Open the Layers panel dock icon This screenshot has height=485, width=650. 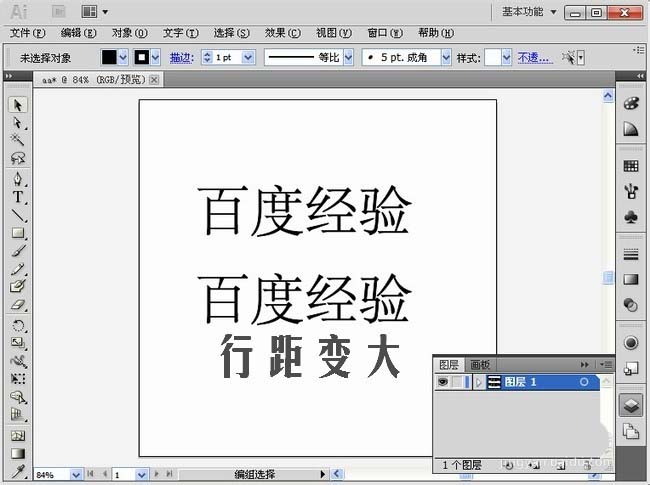click(631, 405)
